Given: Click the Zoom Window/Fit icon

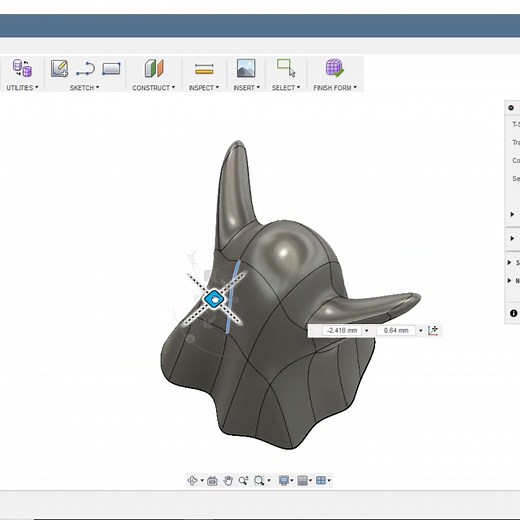Looking at the screenshot, I should click(x=259, y=480).
